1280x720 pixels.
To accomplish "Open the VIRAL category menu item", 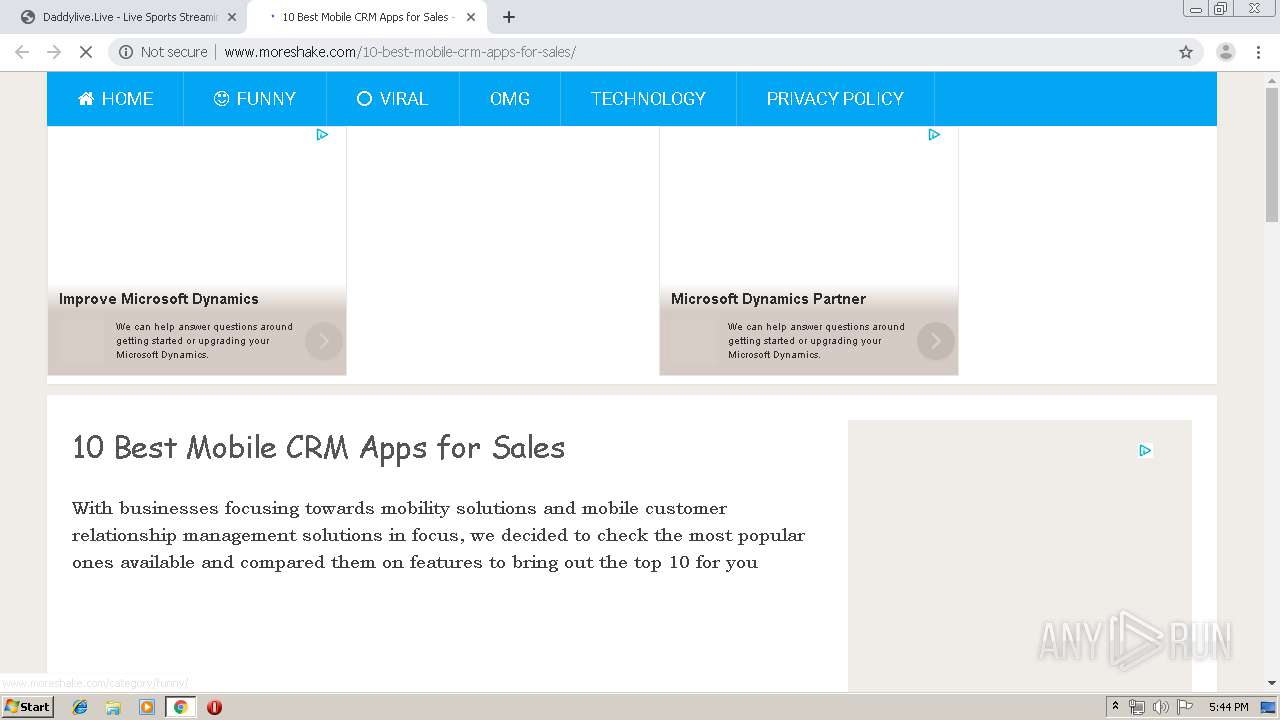I will [x=393, y=99].
